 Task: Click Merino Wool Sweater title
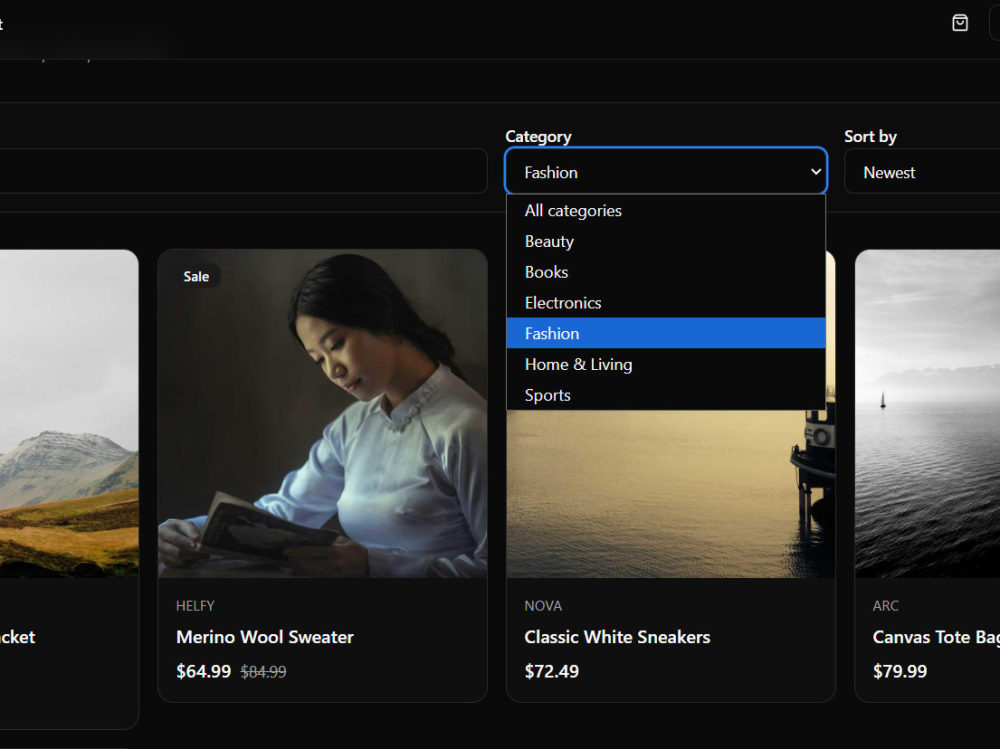pos(265,637)
